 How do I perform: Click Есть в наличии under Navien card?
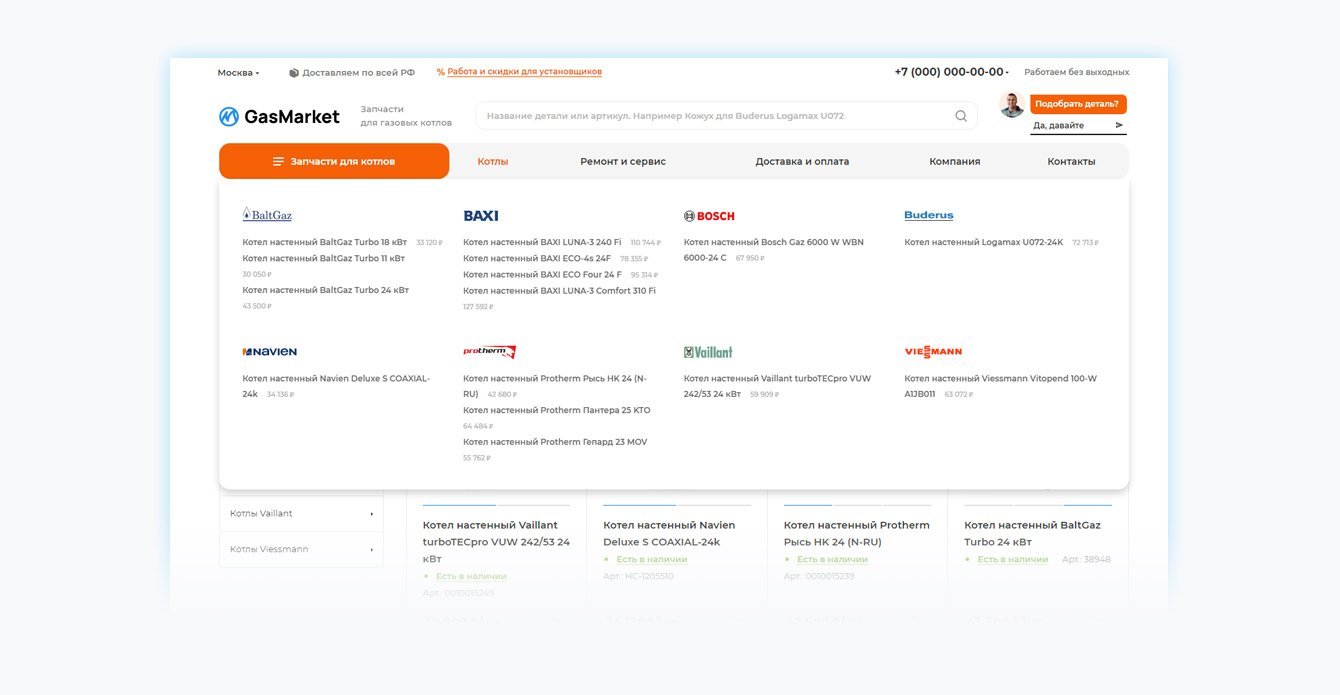click(x=652, y=559)
